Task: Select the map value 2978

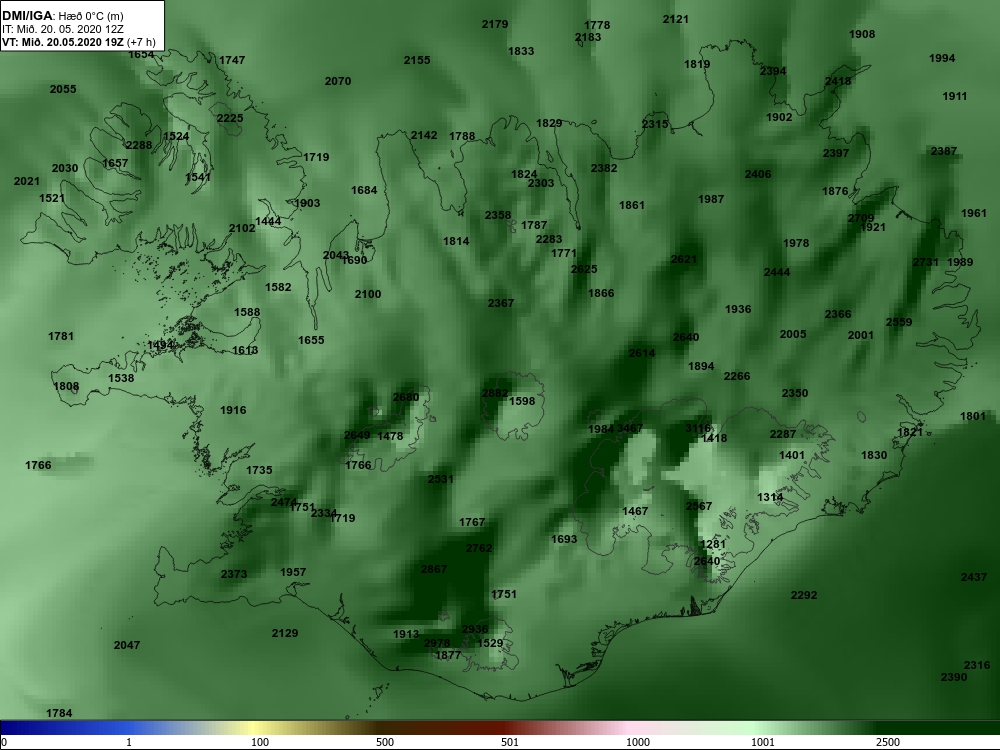Action: pos(437,643)
